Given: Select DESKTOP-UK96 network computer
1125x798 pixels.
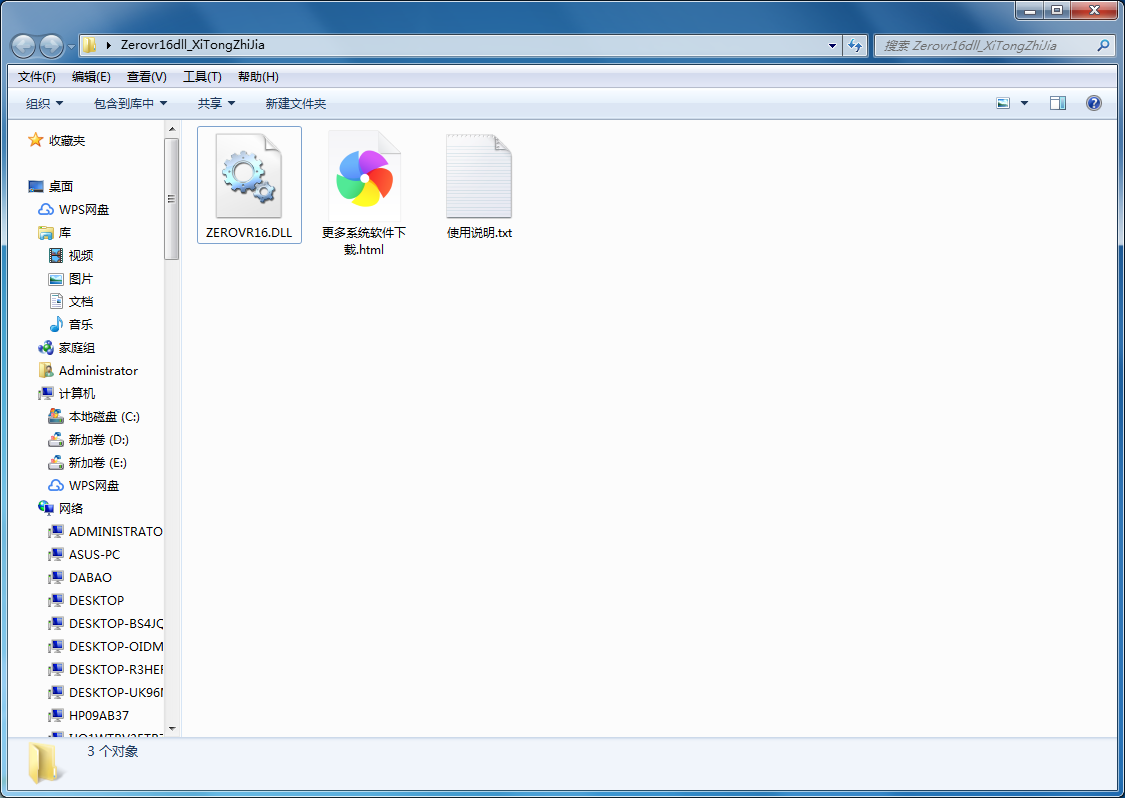Looking at the screenshot, I should 105,692.
